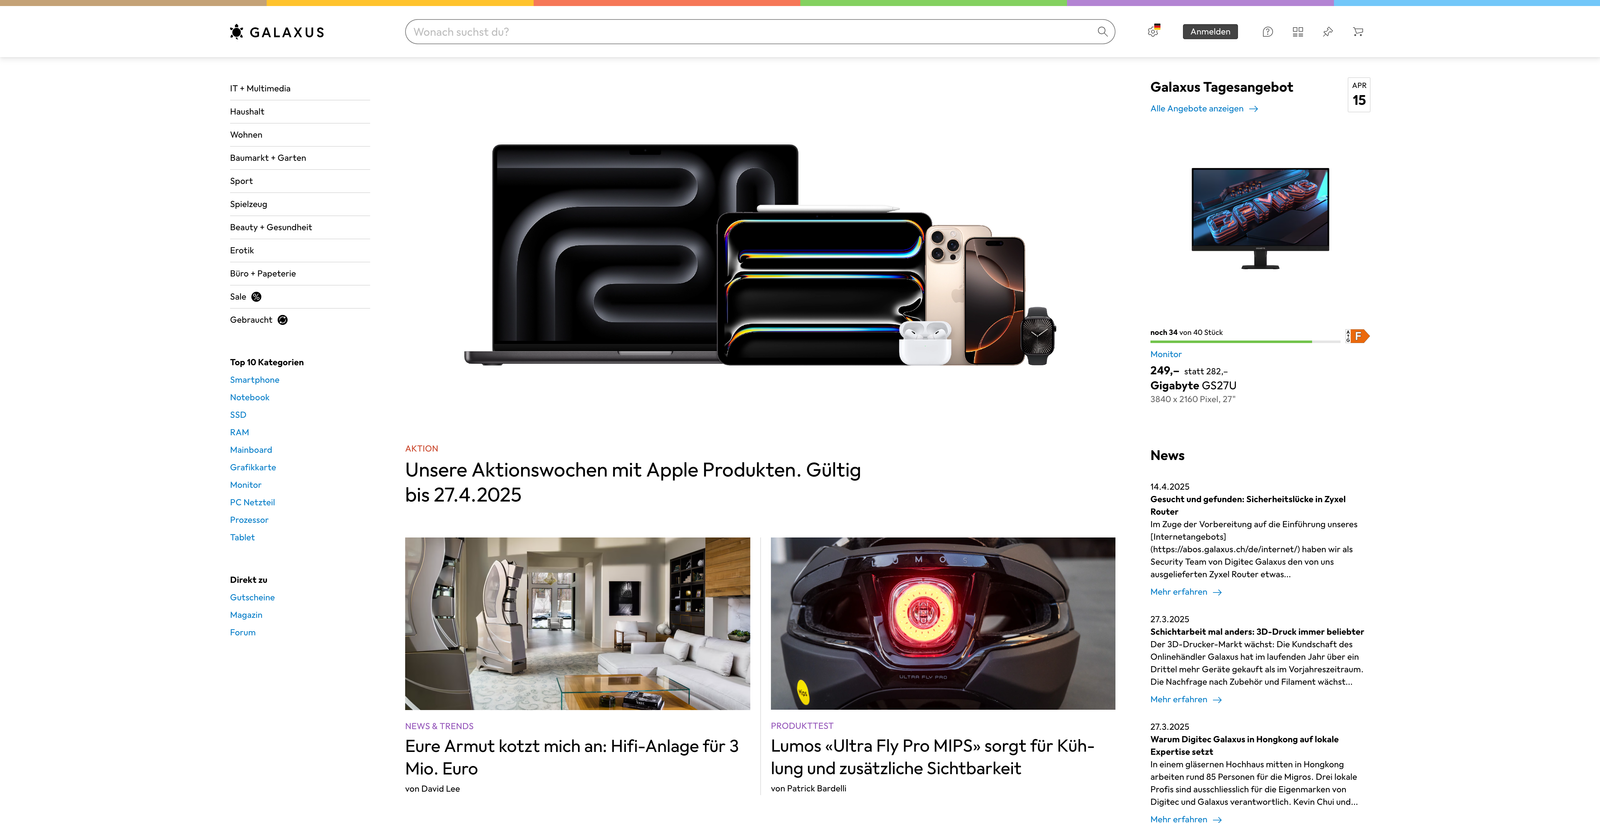Open the Forum link
The image size is (1600, 823).
tap(242, 633)
